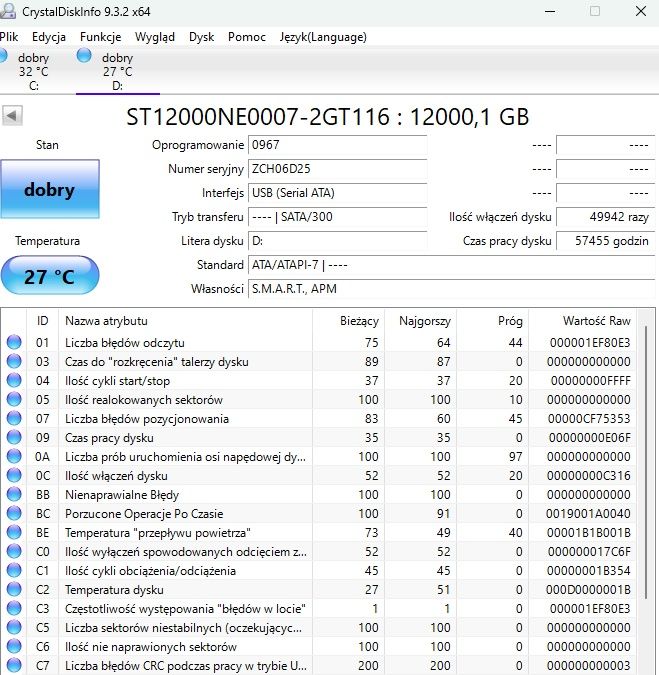Click raw value 00000CF75353
Viewport: 659px width, 675px height.
[x=589, y=418]
